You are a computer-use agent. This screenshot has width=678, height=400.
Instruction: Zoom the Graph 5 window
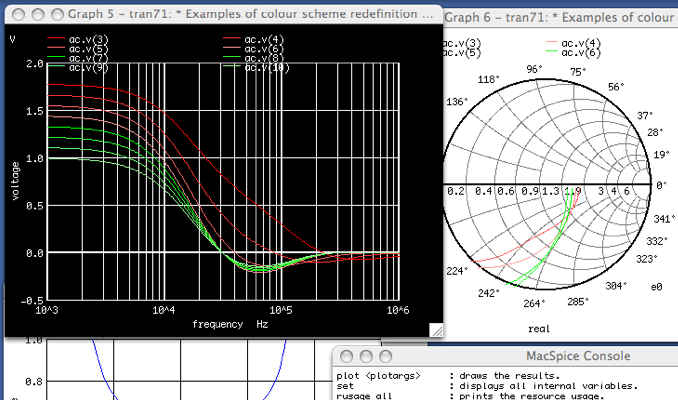coord(58,14)
